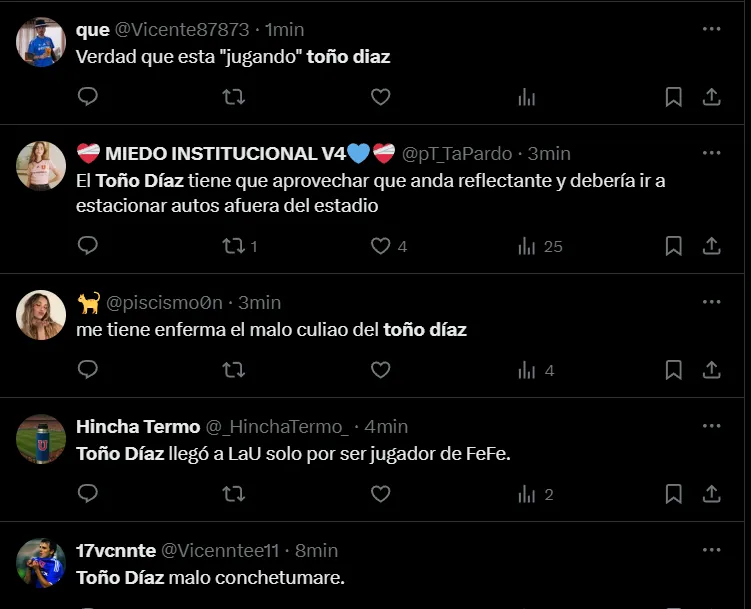This screenshot has height=609, width=751.
Task: Open the 3min timestamp on MIEDO INSTITUCIONAL tweet
Action: point(549,154)
